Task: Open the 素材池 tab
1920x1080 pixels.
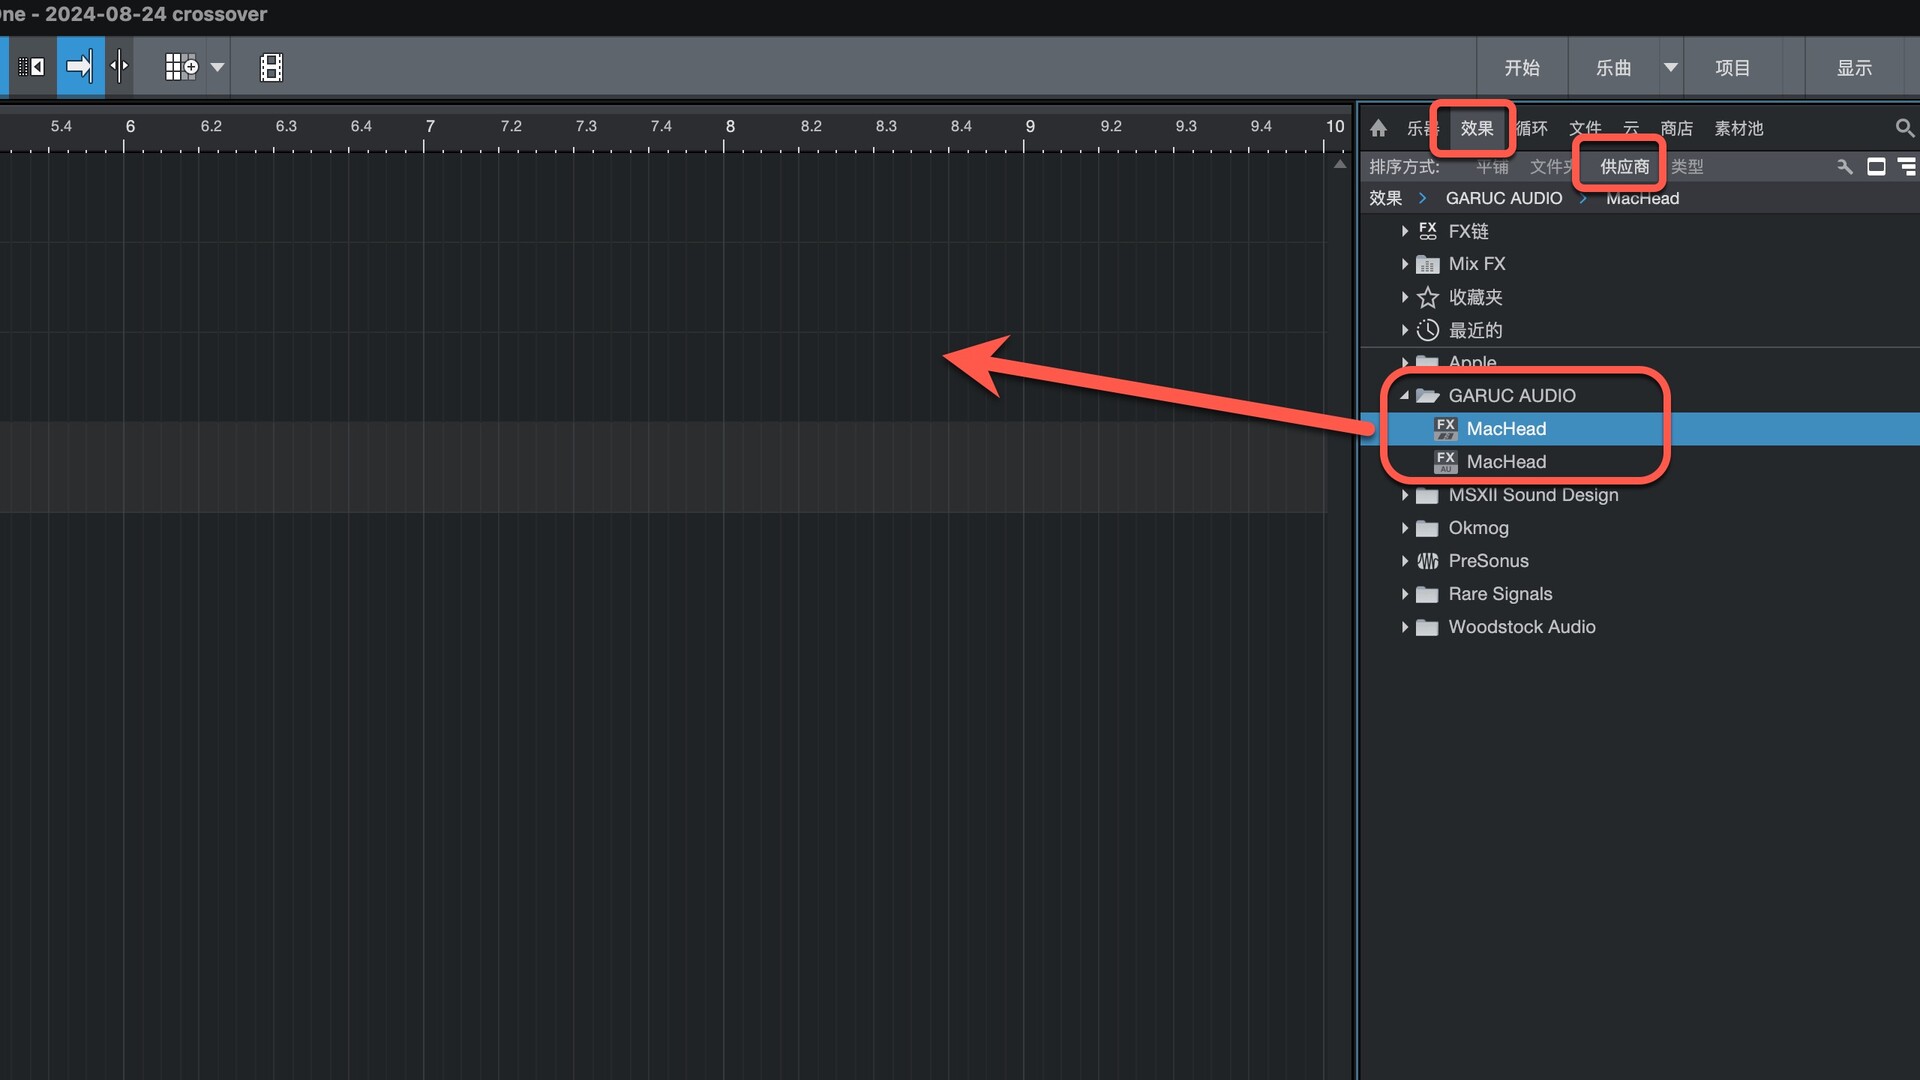Action: (x=1738, y=128)
